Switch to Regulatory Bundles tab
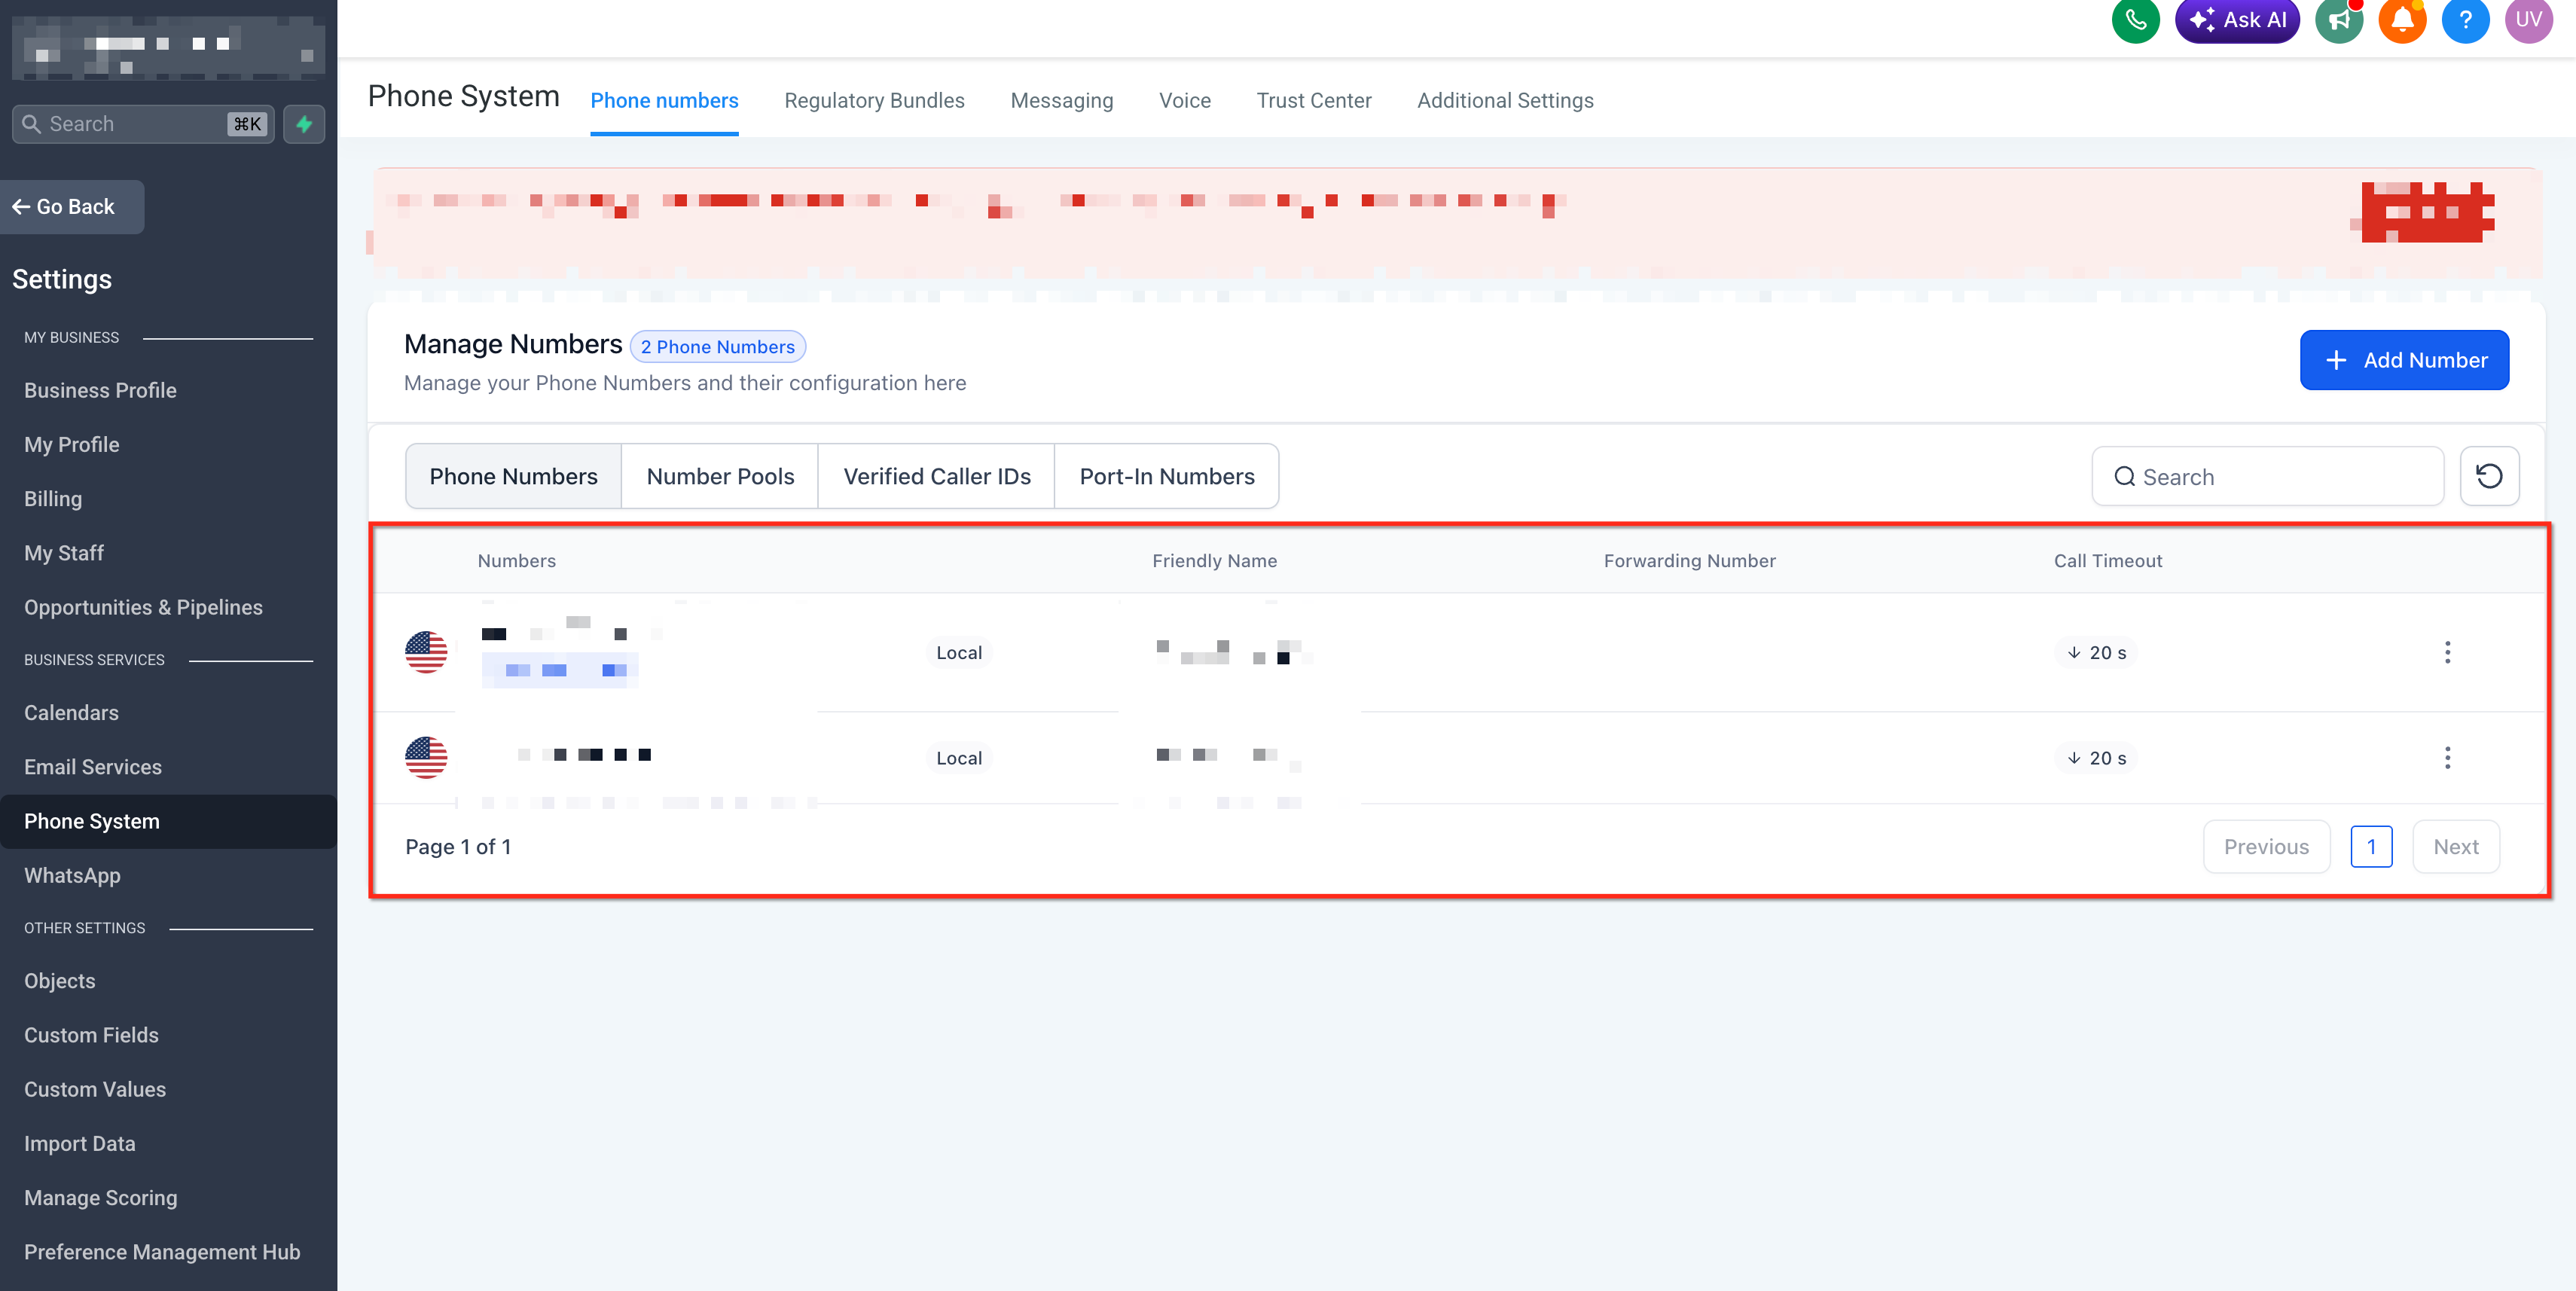Viewport: 2576px width, 1291px height. pyautogui.click(x=874, y=101)
